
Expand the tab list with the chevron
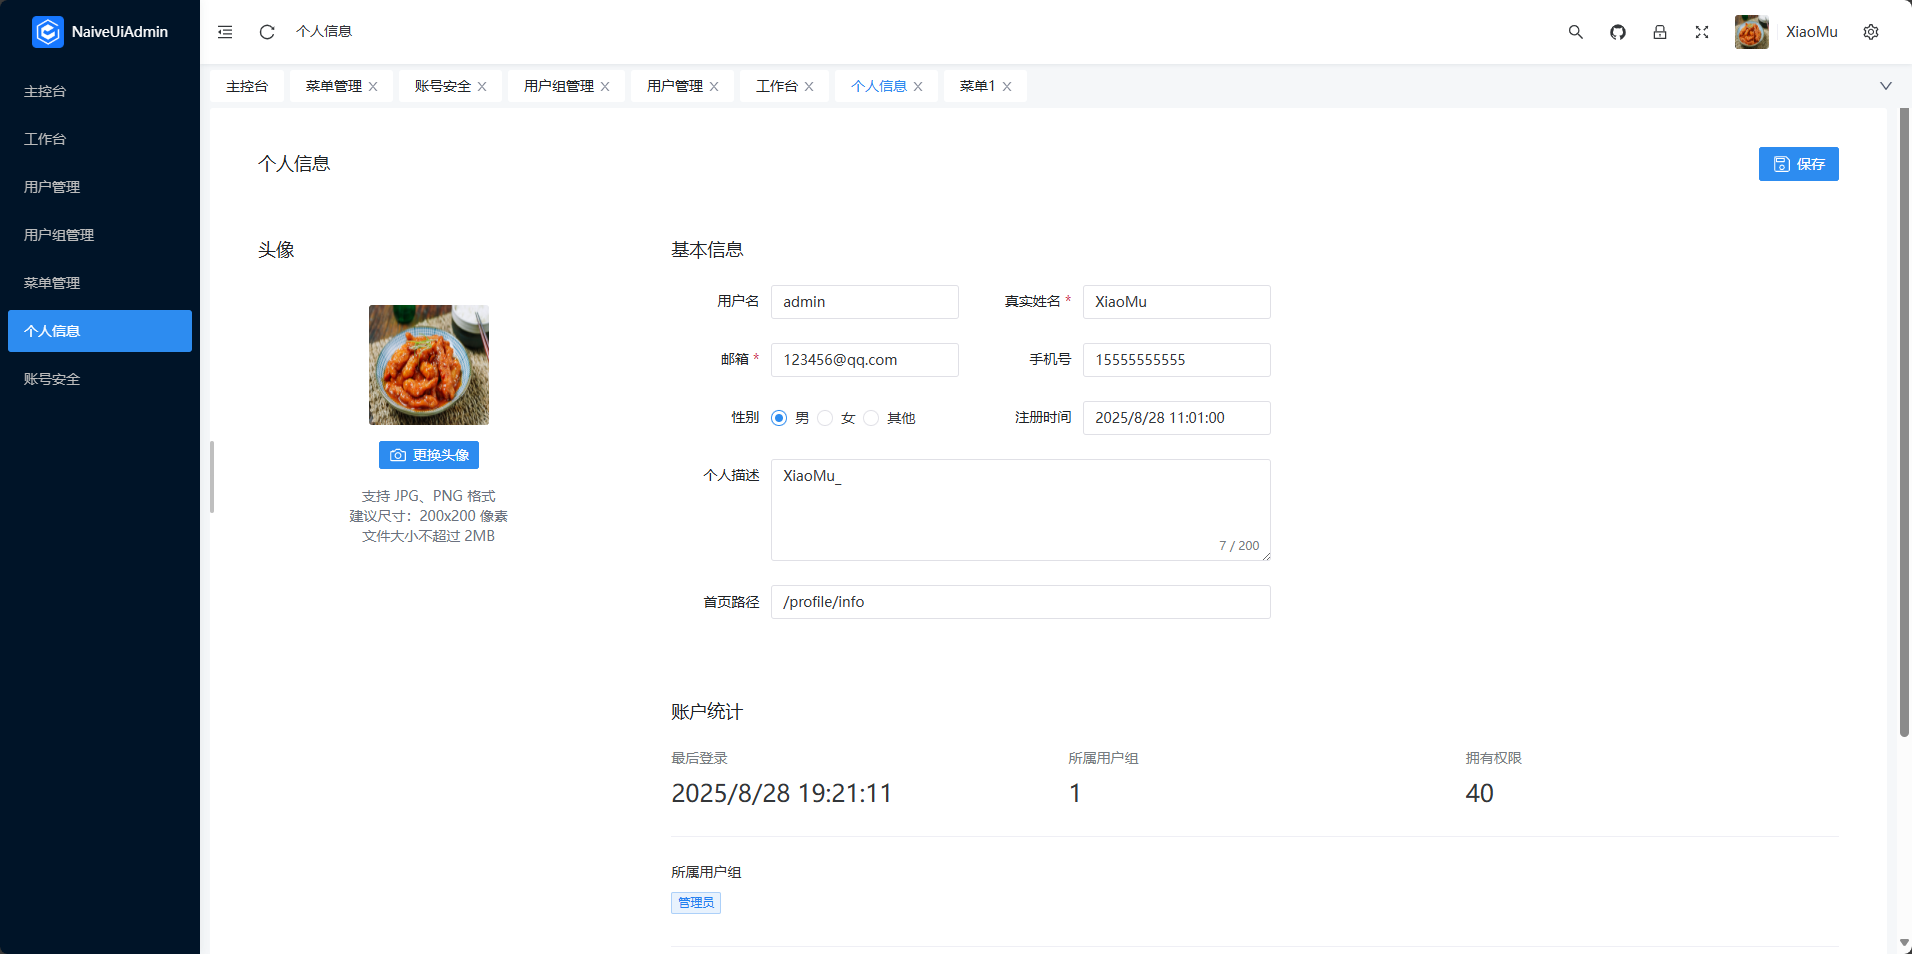pyautogui.click(x=1886, y=85)
